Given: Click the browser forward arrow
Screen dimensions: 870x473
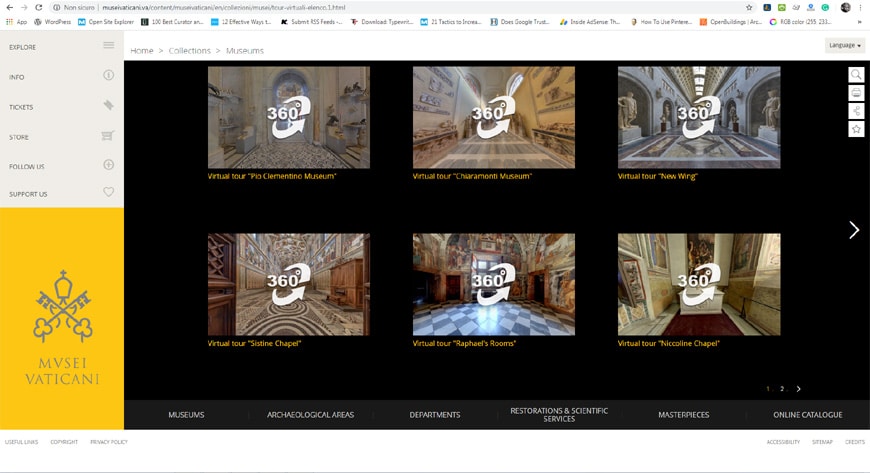Looking at the screenshot, I should click(x=24, y=7).
